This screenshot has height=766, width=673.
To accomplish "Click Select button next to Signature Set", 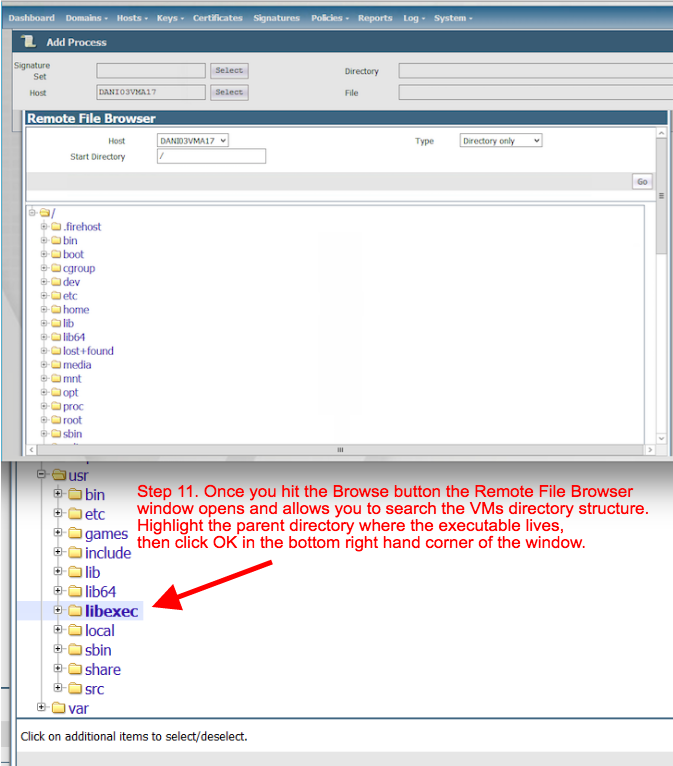I will (229, 71).
